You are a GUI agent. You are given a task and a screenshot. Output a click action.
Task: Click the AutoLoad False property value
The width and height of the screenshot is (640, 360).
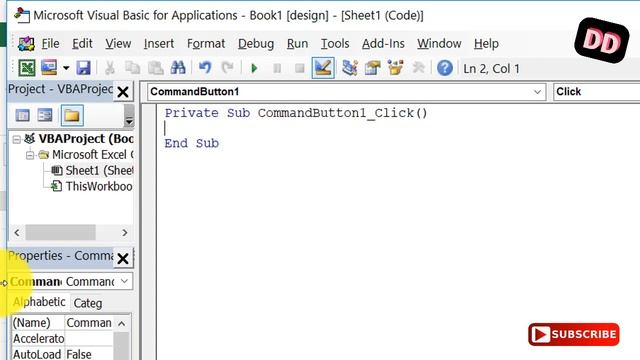pyautogui.click(x=89, y=354)
